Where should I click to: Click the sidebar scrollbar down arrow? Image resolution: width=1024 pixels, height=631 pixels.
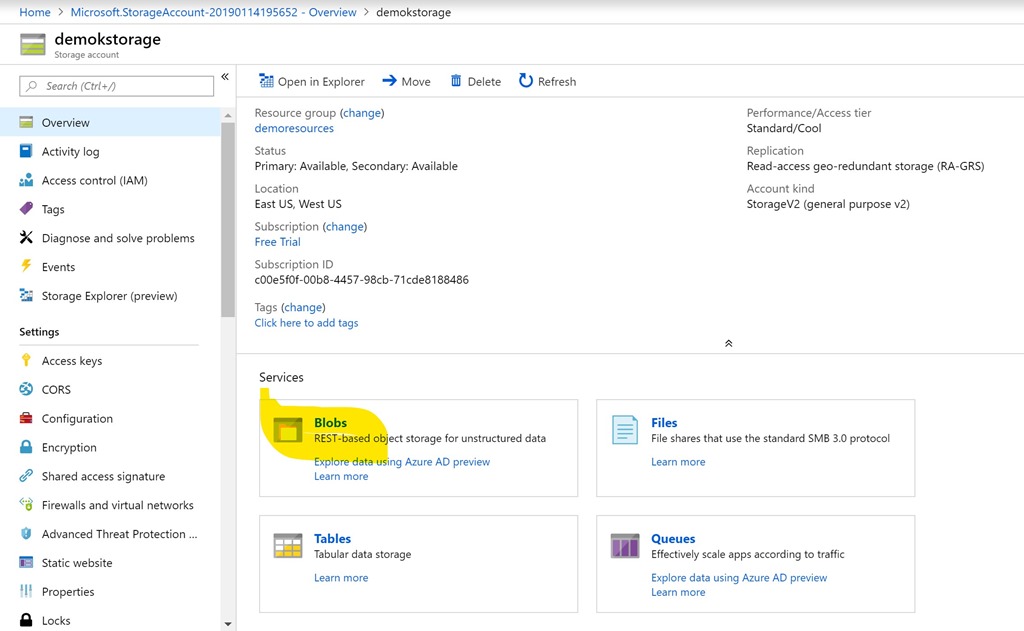227,624
